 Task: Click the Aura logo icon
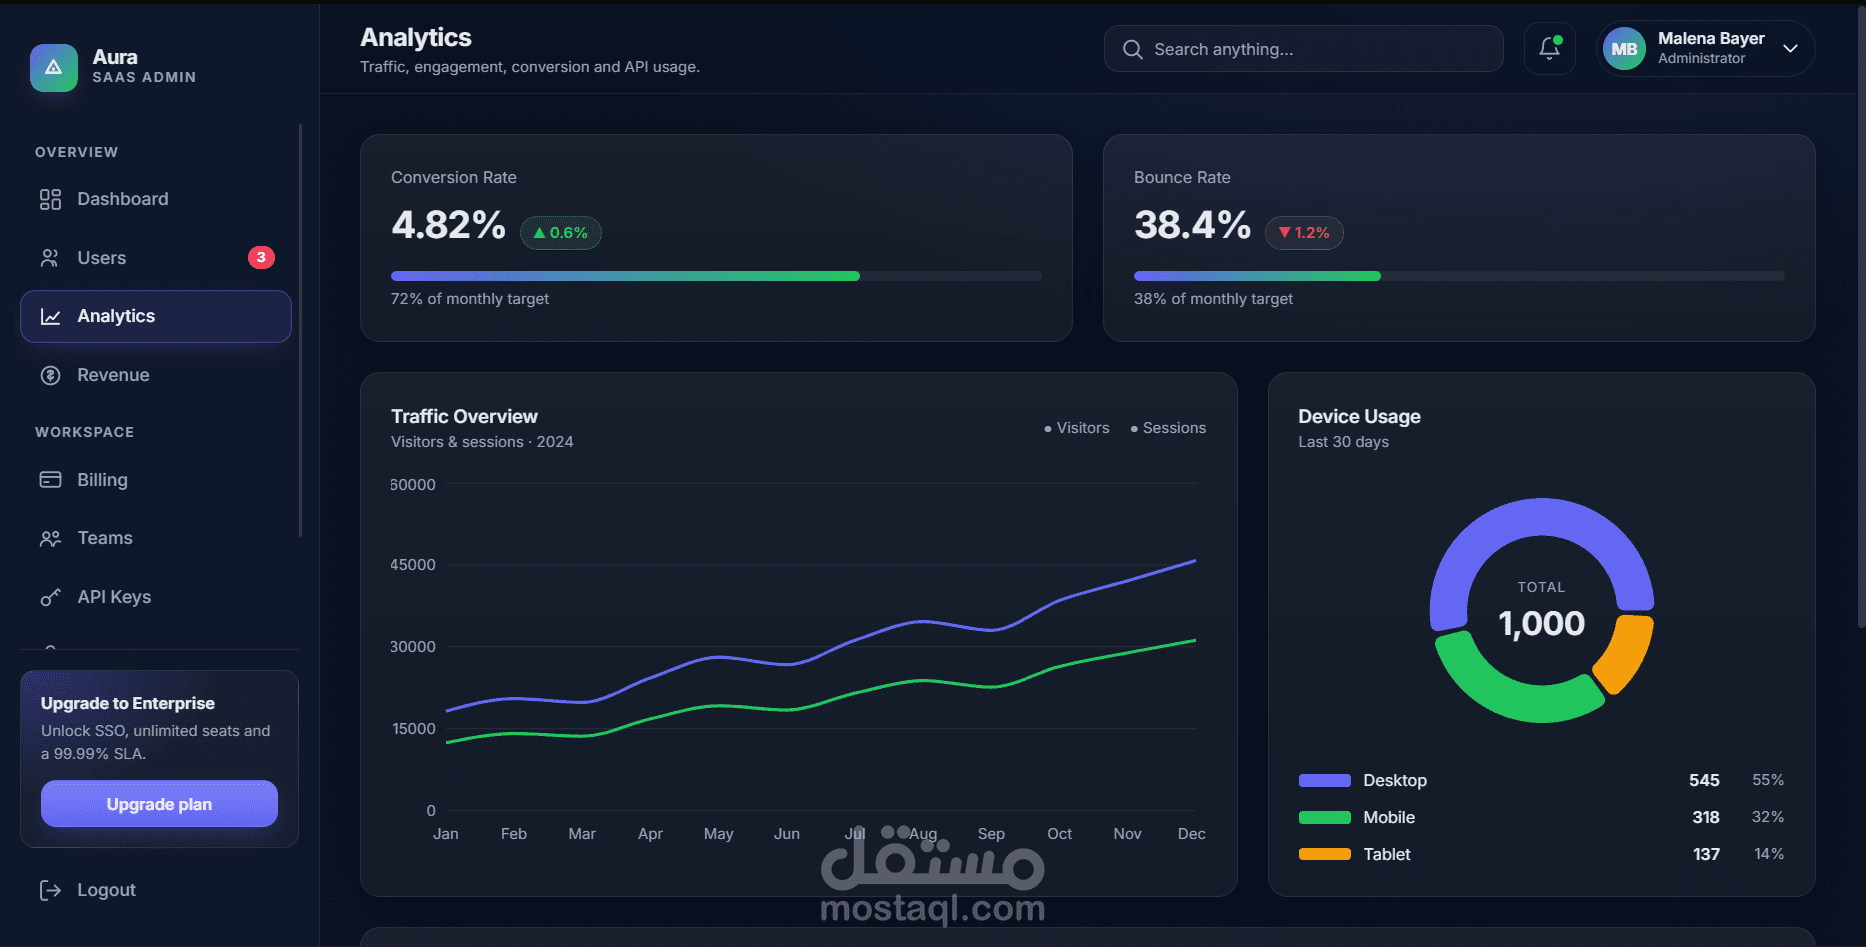[x=54, y=67]
